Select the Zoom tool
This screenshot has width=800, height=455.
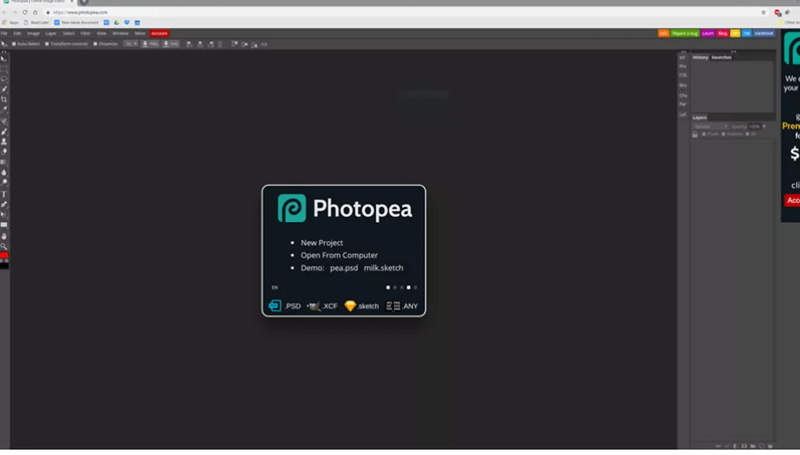tap(4, 246)
